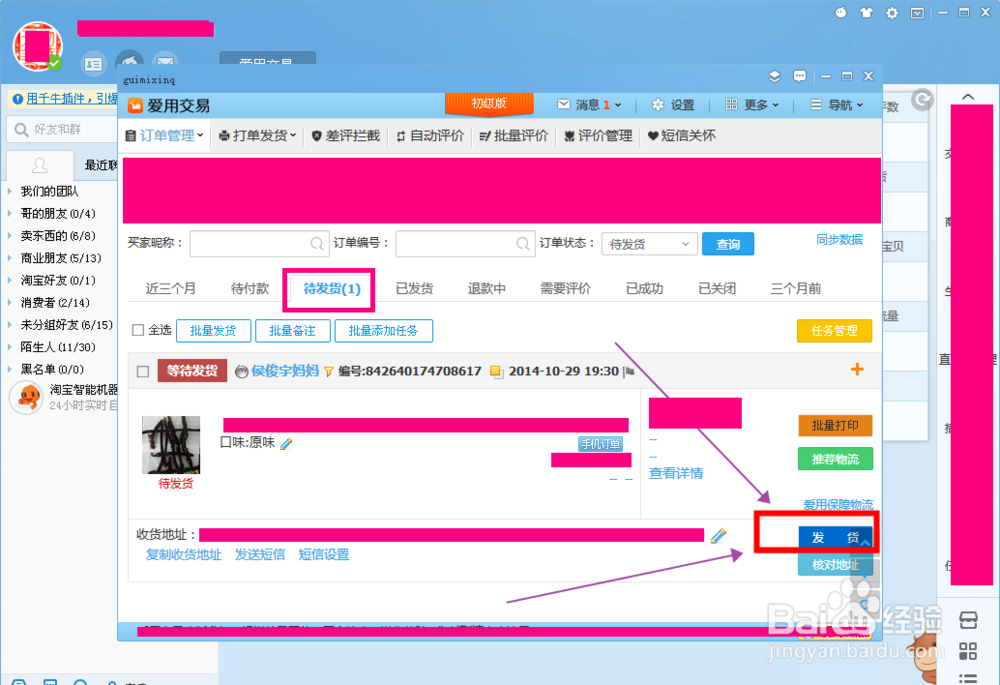The image size is (1000, 685).
Task: Edit the 口味:原味 flavor note pencil
Action: 286,443
